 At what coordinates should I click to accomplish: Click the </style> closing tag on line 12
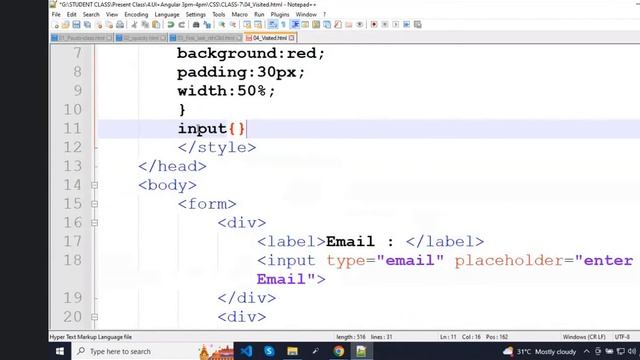point(217,147)
